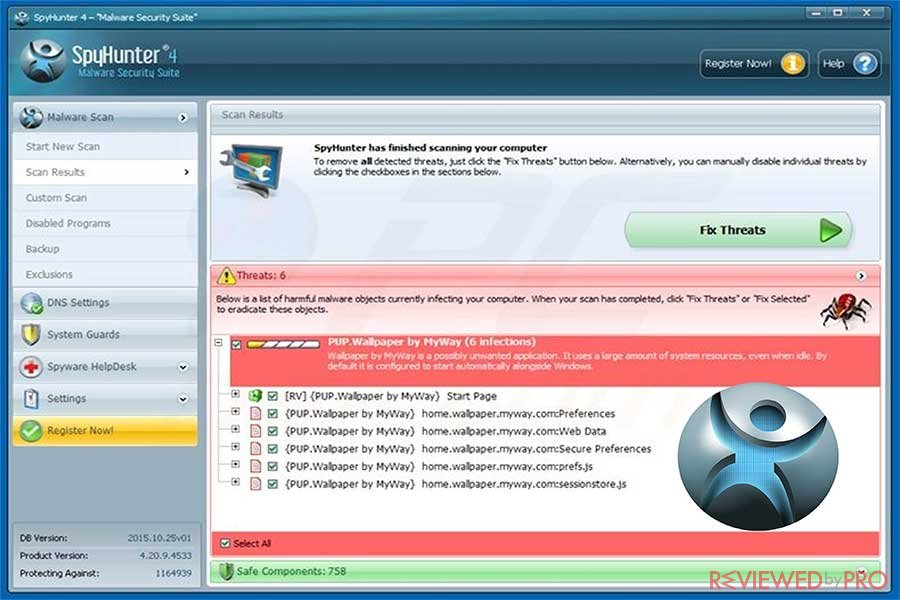This screenshot has width=900, height=600.
Task: Click the yellow Register Now! sidebar button
Action: pos(105,431)
